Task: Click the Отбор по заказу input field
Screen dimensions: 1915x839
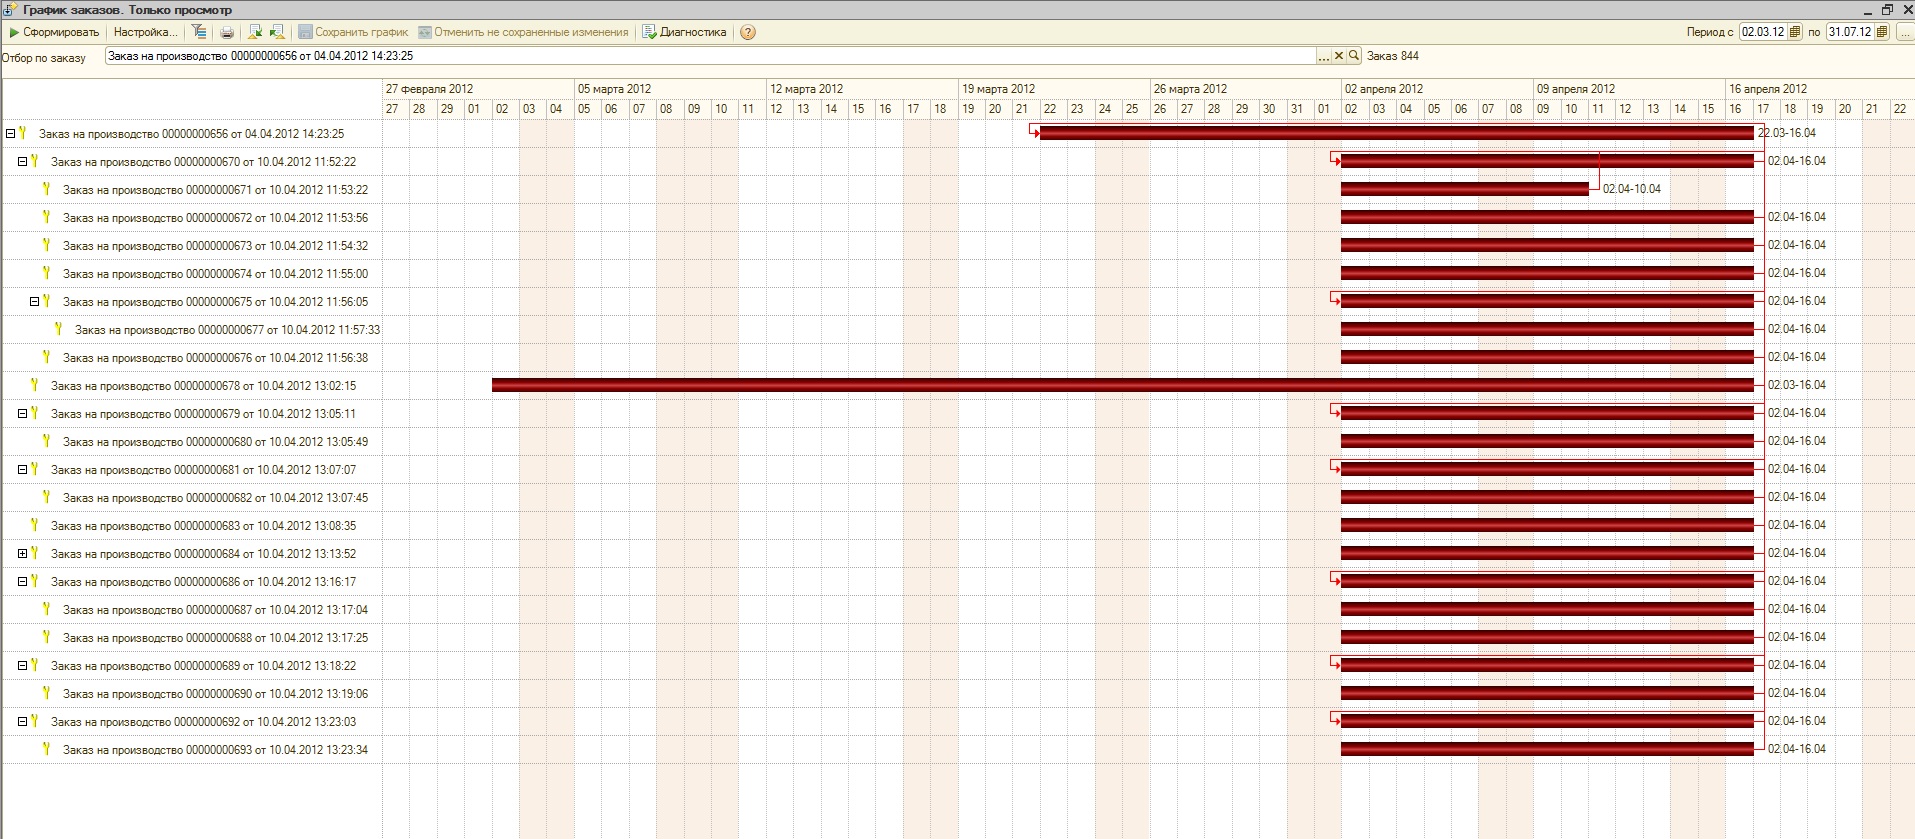Action: tap(710, 56)
